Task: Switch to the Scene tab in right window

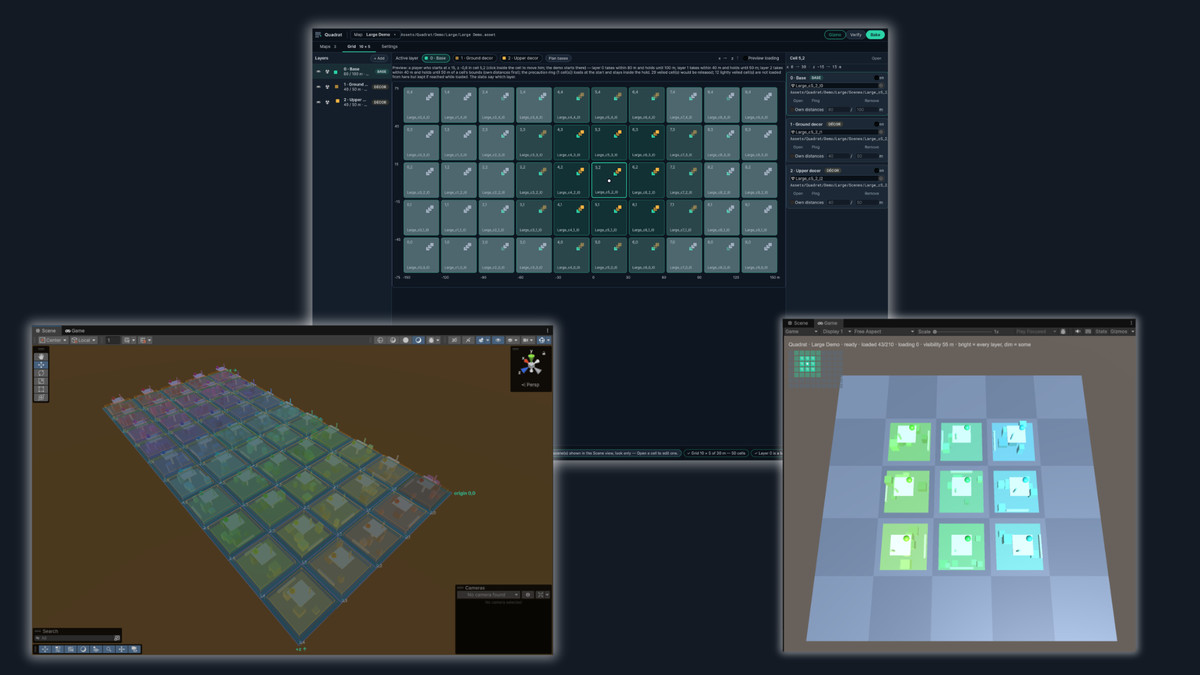Action: [799, 323]
